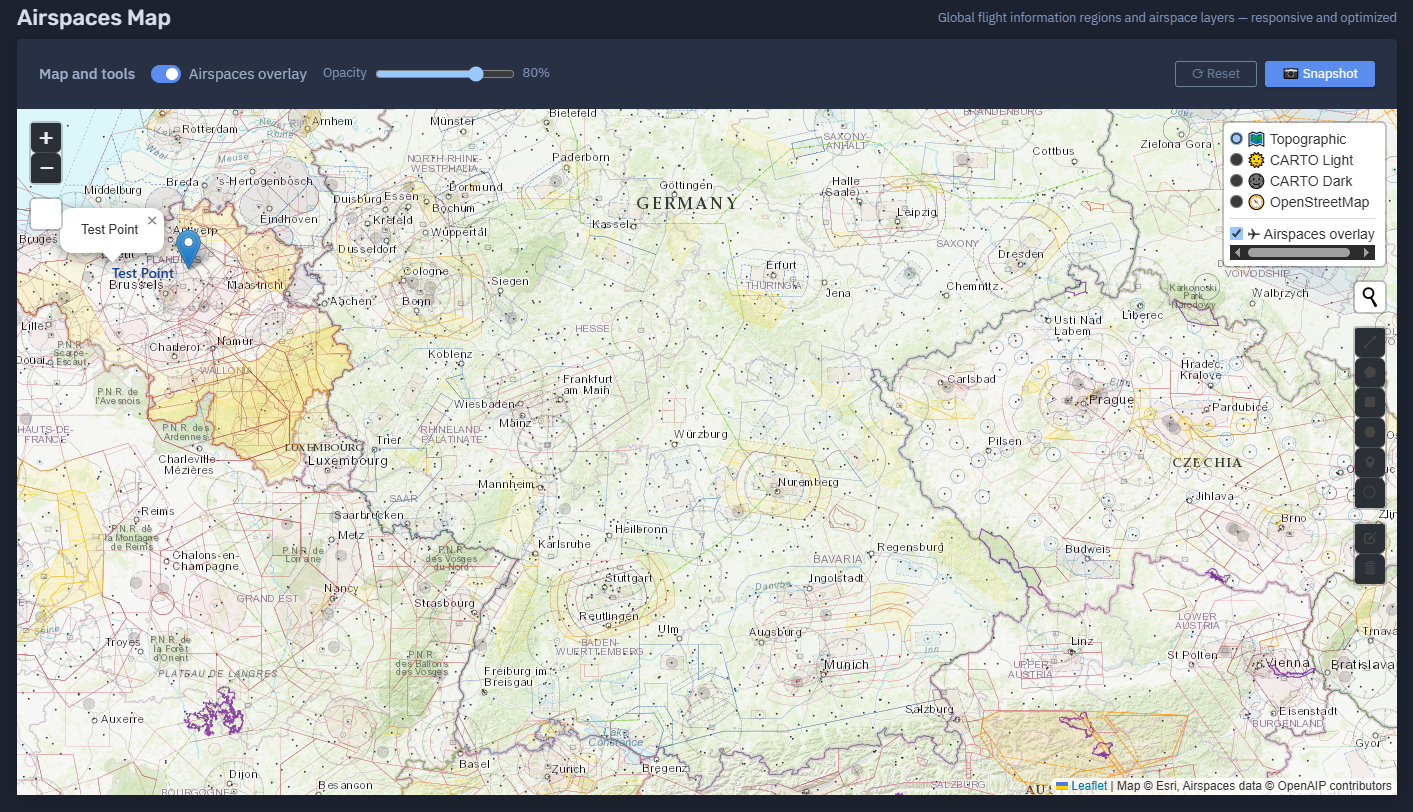Choose the CARTO Dark basemap

(1237, 181)
